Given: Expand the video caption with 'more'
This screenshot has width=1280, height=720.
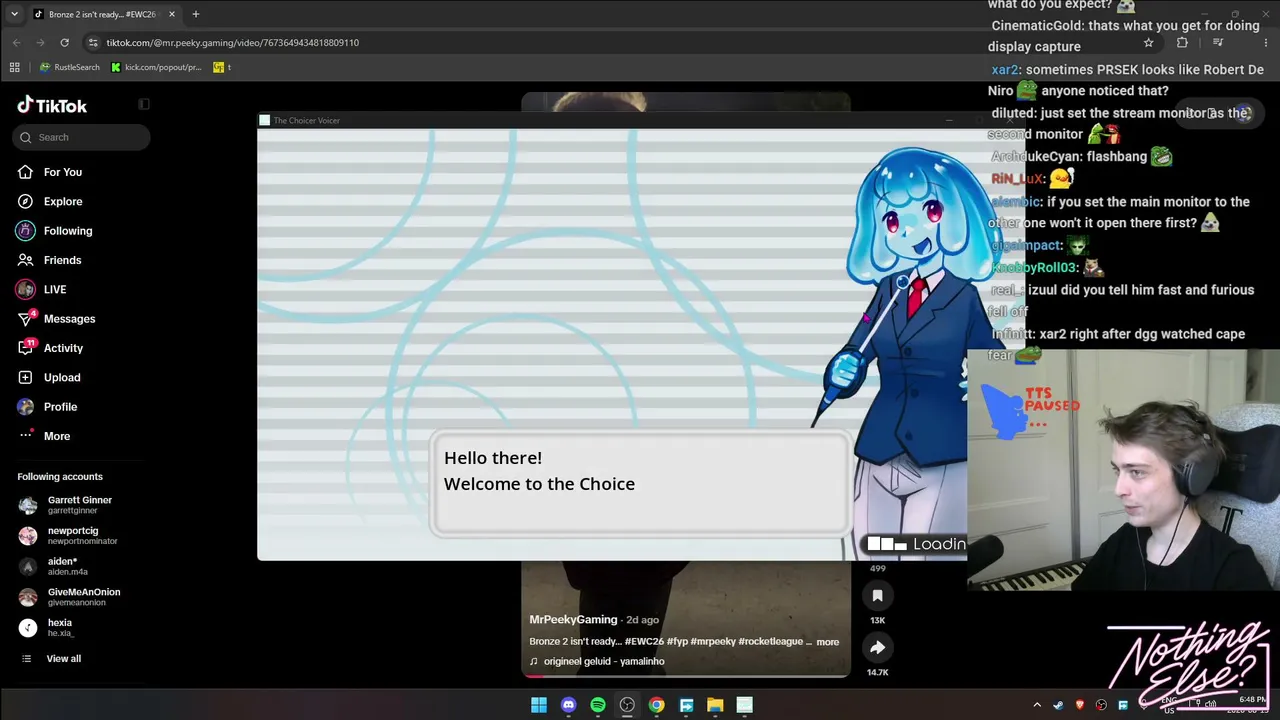Looking at the screenshot, I should (x=827, y=642).
